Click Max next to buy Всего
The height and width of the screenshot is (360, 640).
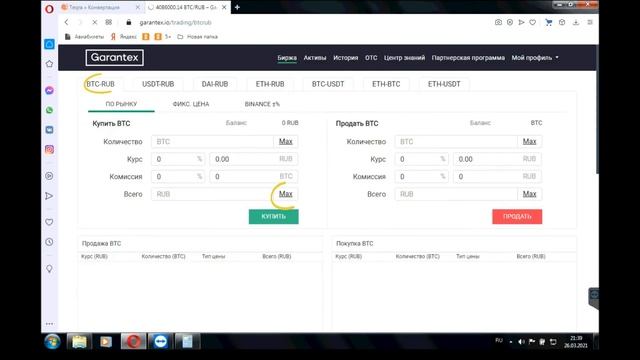[x=286, y=194]
